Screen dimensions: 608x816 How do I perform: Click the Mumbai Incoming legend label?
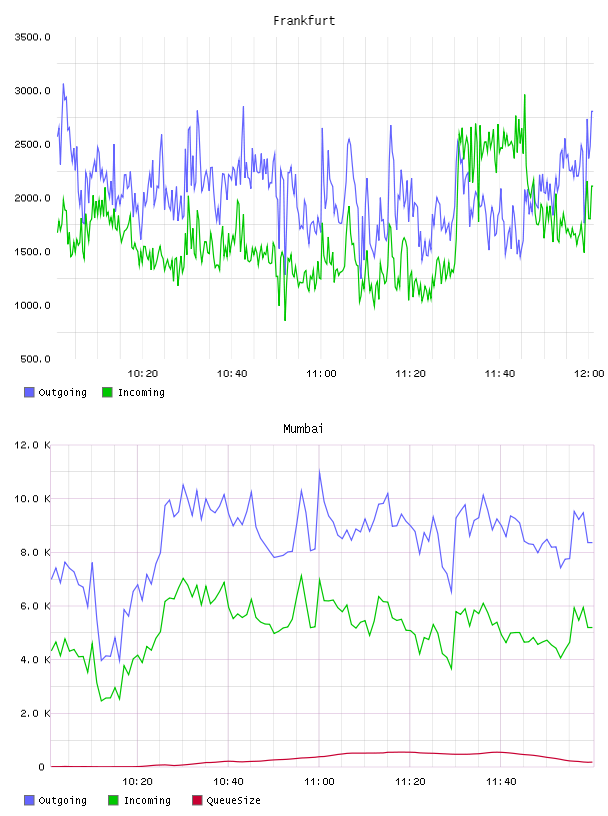point(147,801)
